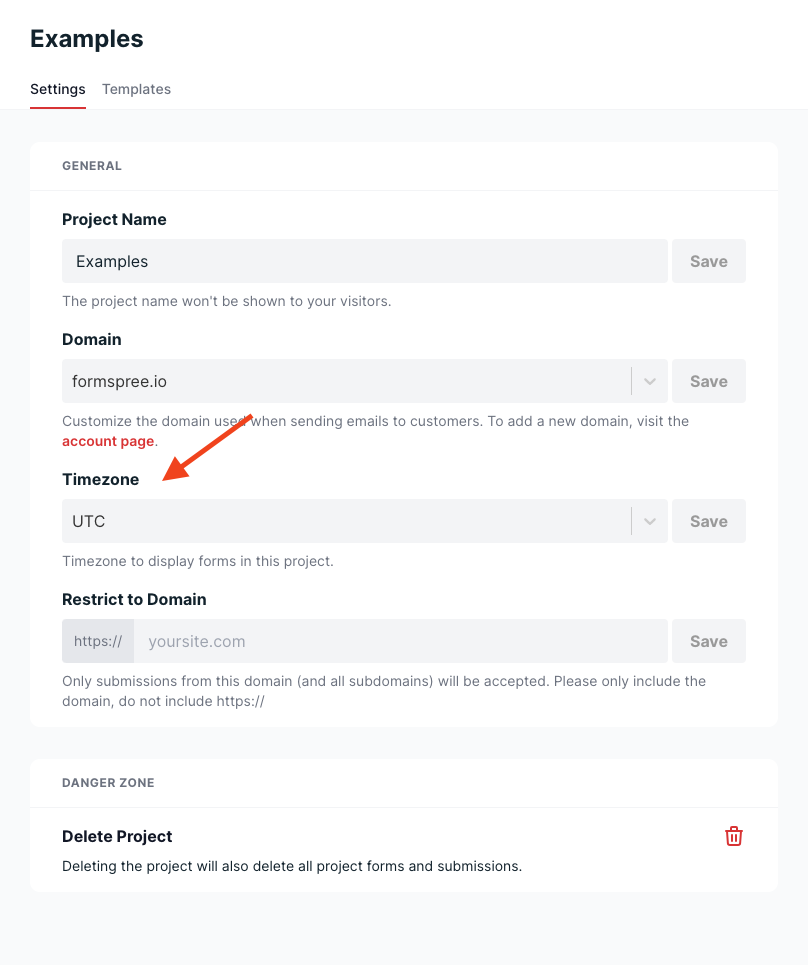
Task: Click the Timezone field label
Action: [x=101, y=479]
